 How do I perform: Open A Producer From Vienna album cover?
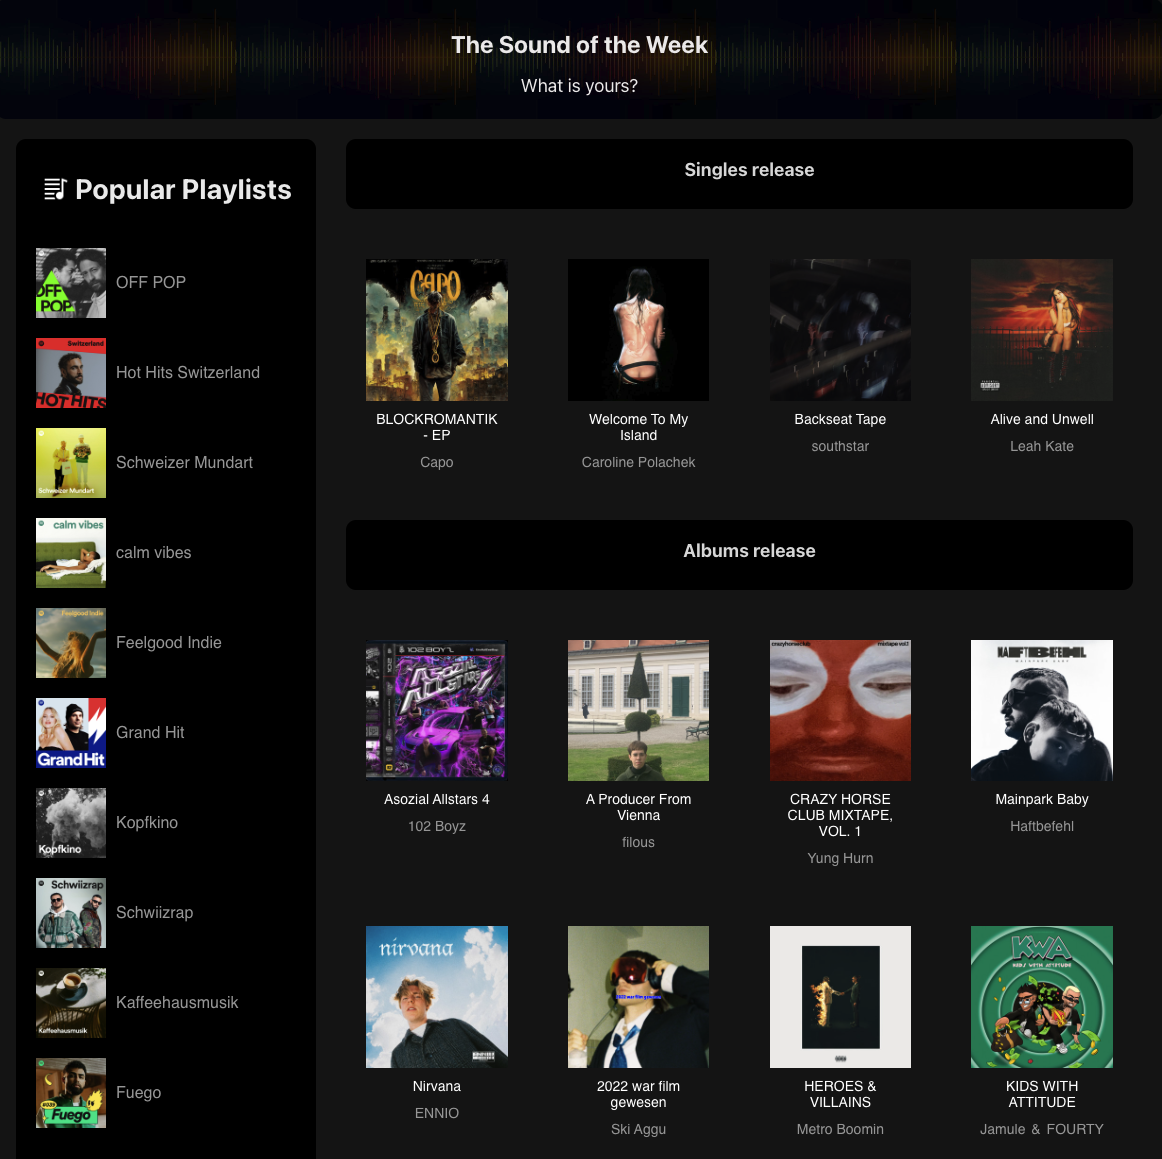[638, 710]
